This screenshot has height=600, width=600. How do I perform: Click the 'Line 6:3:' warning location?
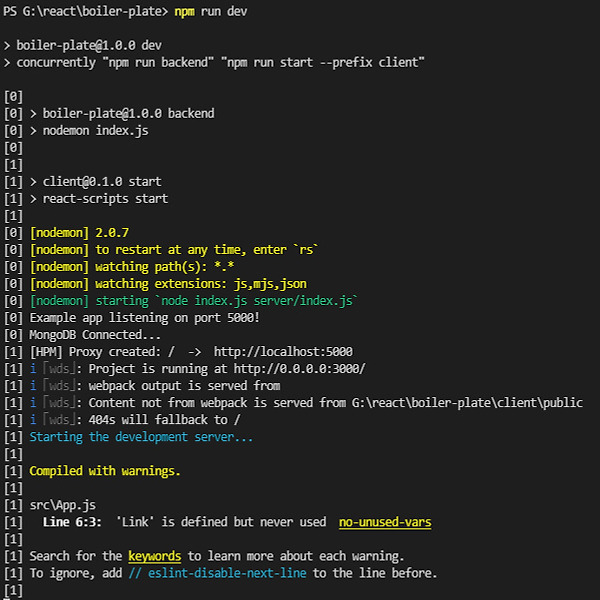[72, 522]
